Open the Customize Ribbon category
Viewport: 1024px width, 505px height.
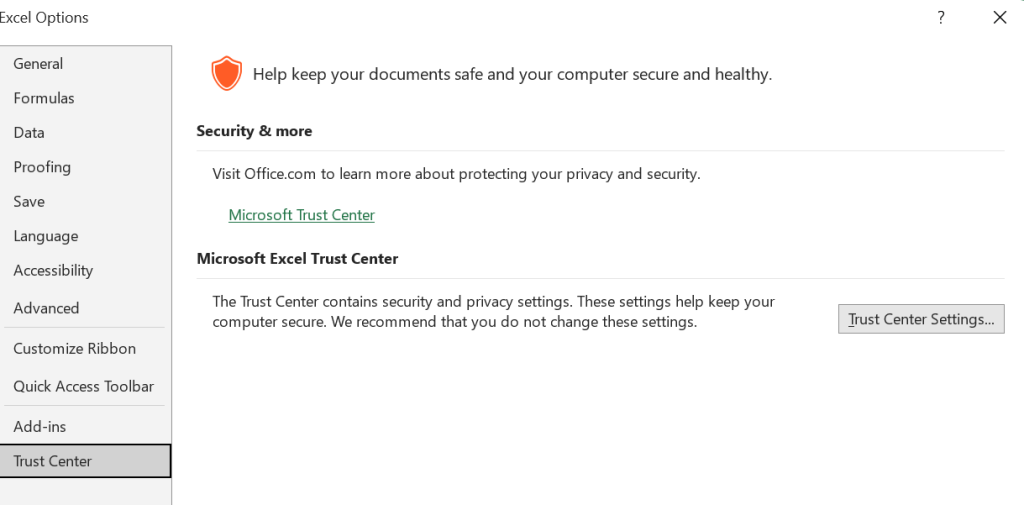pyautogui.click(x=75, y=349)
